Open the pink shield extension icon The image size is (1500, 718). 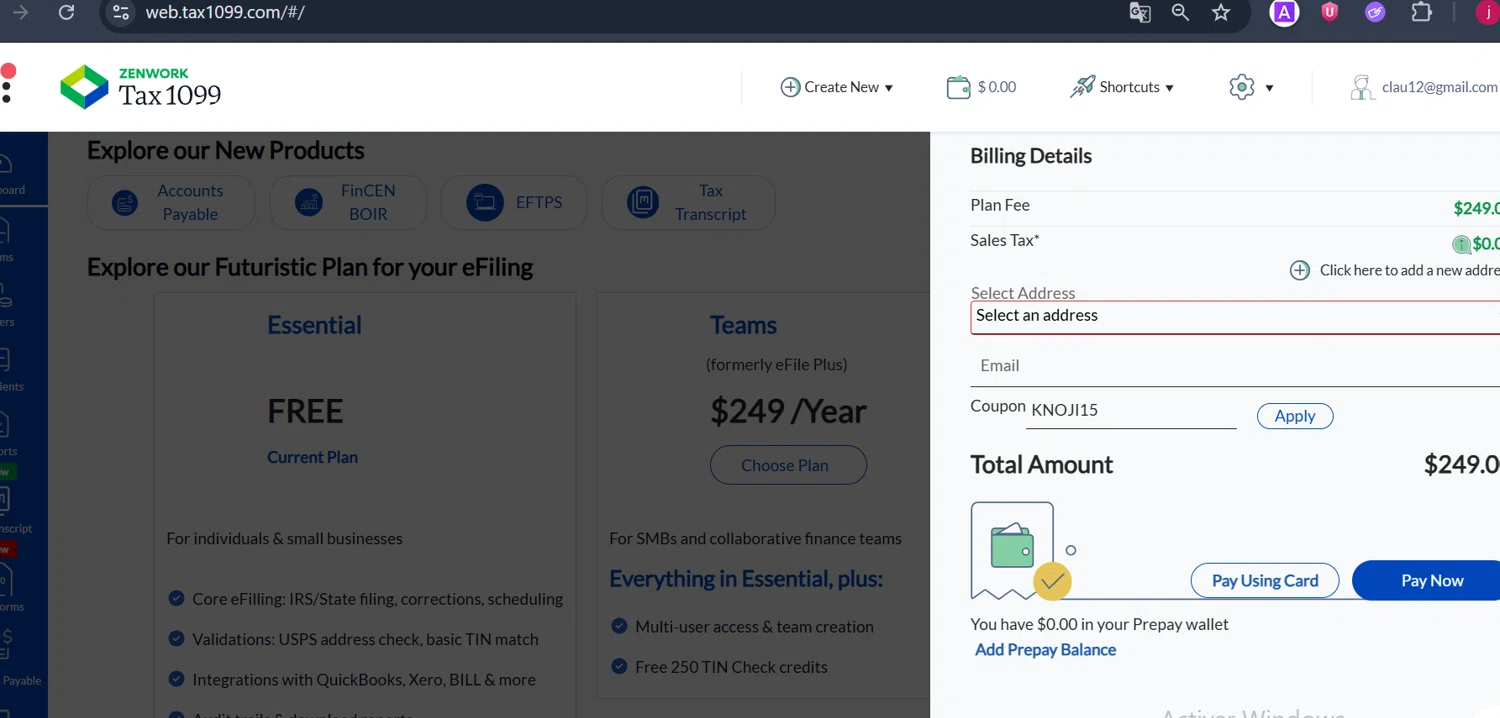point(1329,12)
